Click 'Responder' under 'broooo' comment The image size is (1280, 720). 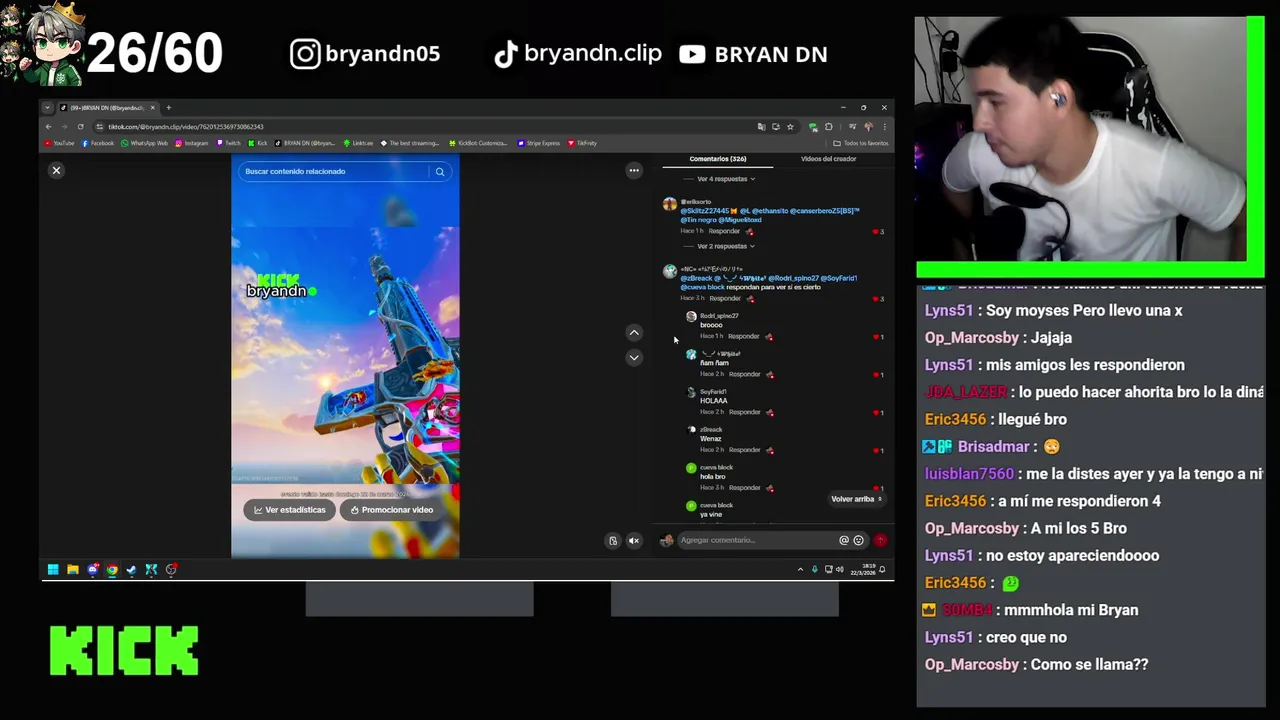pos(743,337)
